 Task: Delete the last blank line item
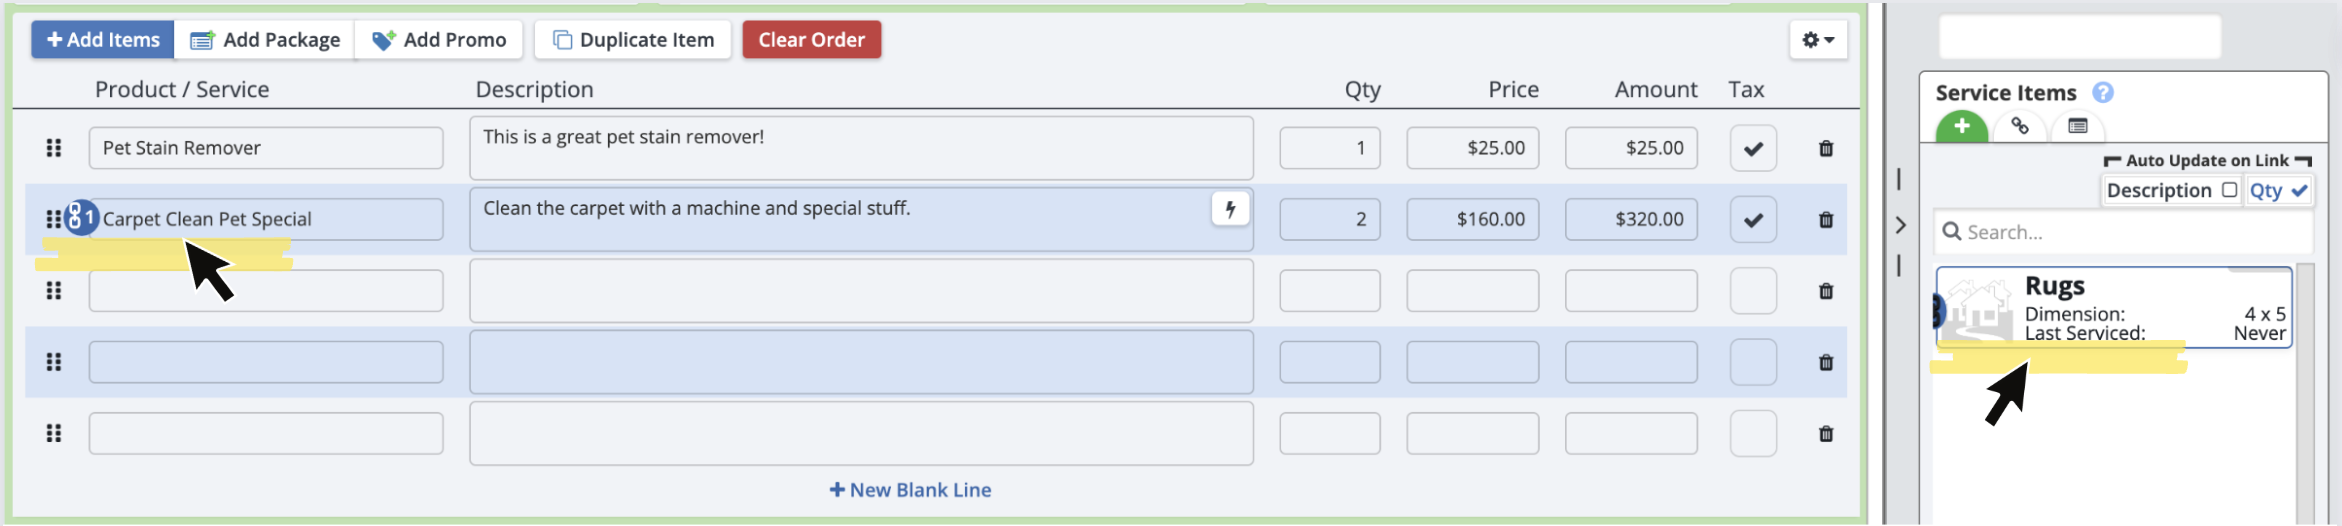[x=1825, y=434]
